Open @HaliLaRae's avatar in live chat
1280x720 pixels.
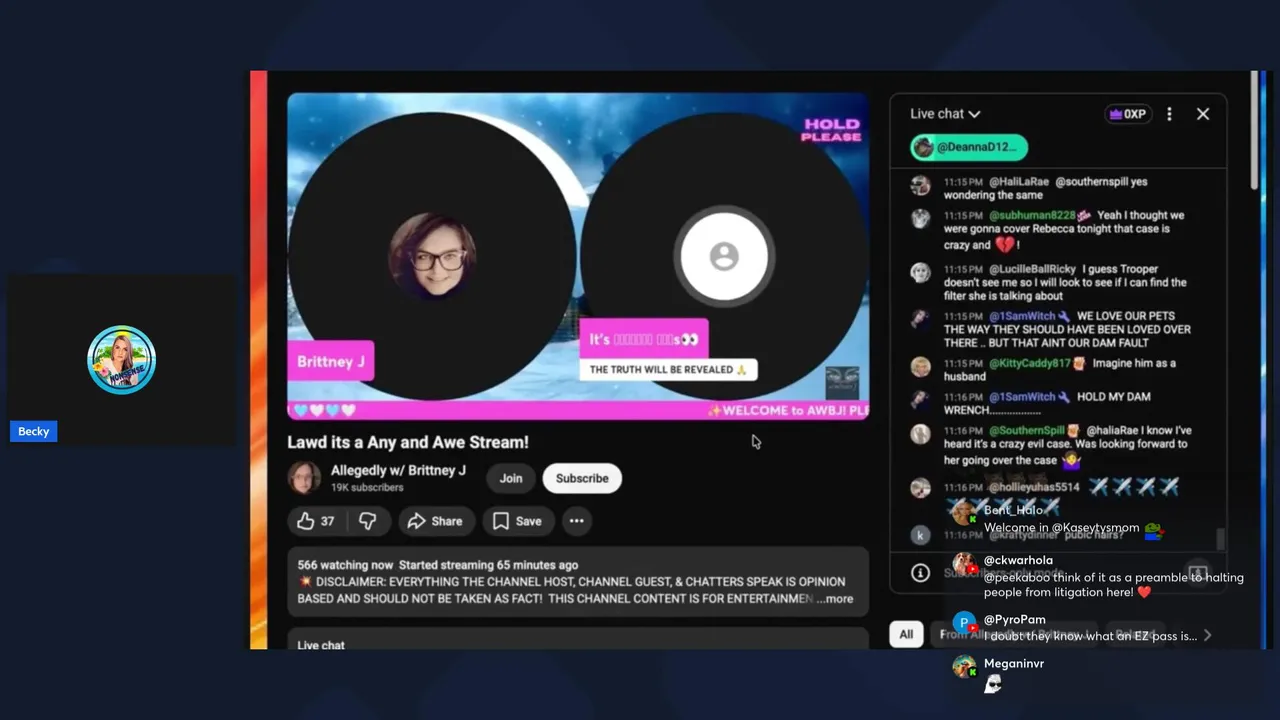920,184
